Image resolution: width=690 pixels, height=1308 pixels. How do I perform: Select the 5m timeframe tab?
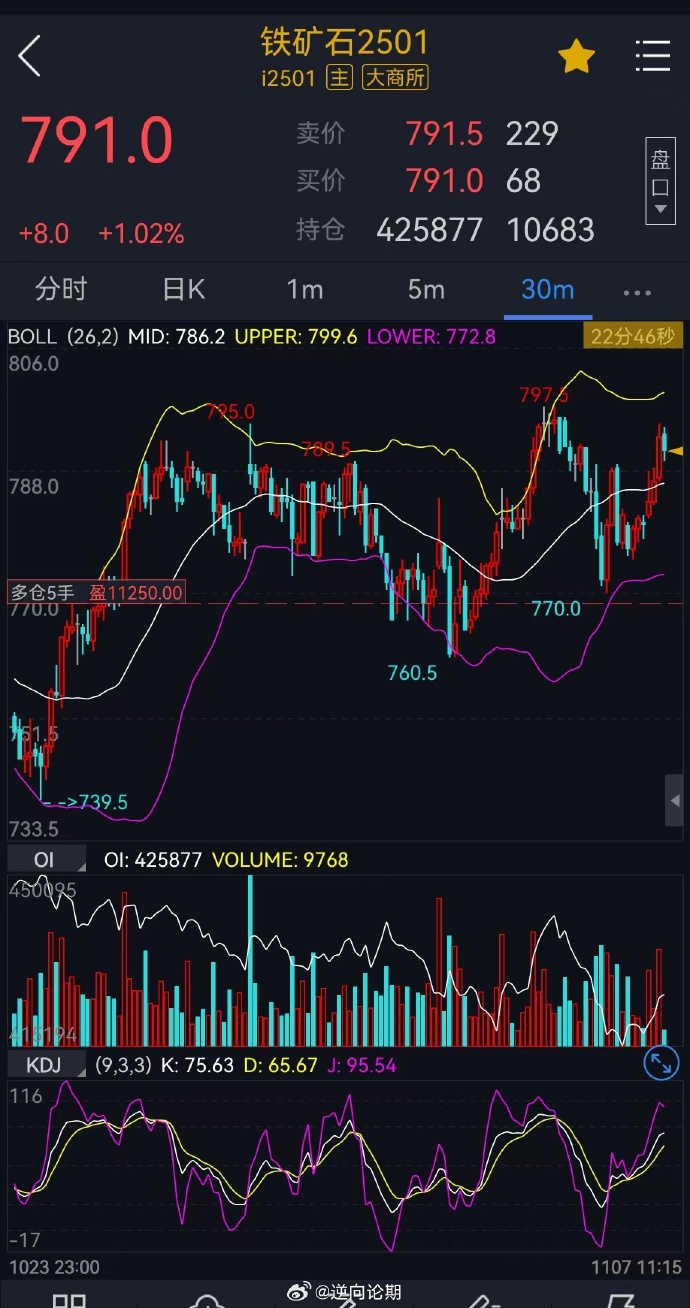pyautogui.click(x=426, y=290)
